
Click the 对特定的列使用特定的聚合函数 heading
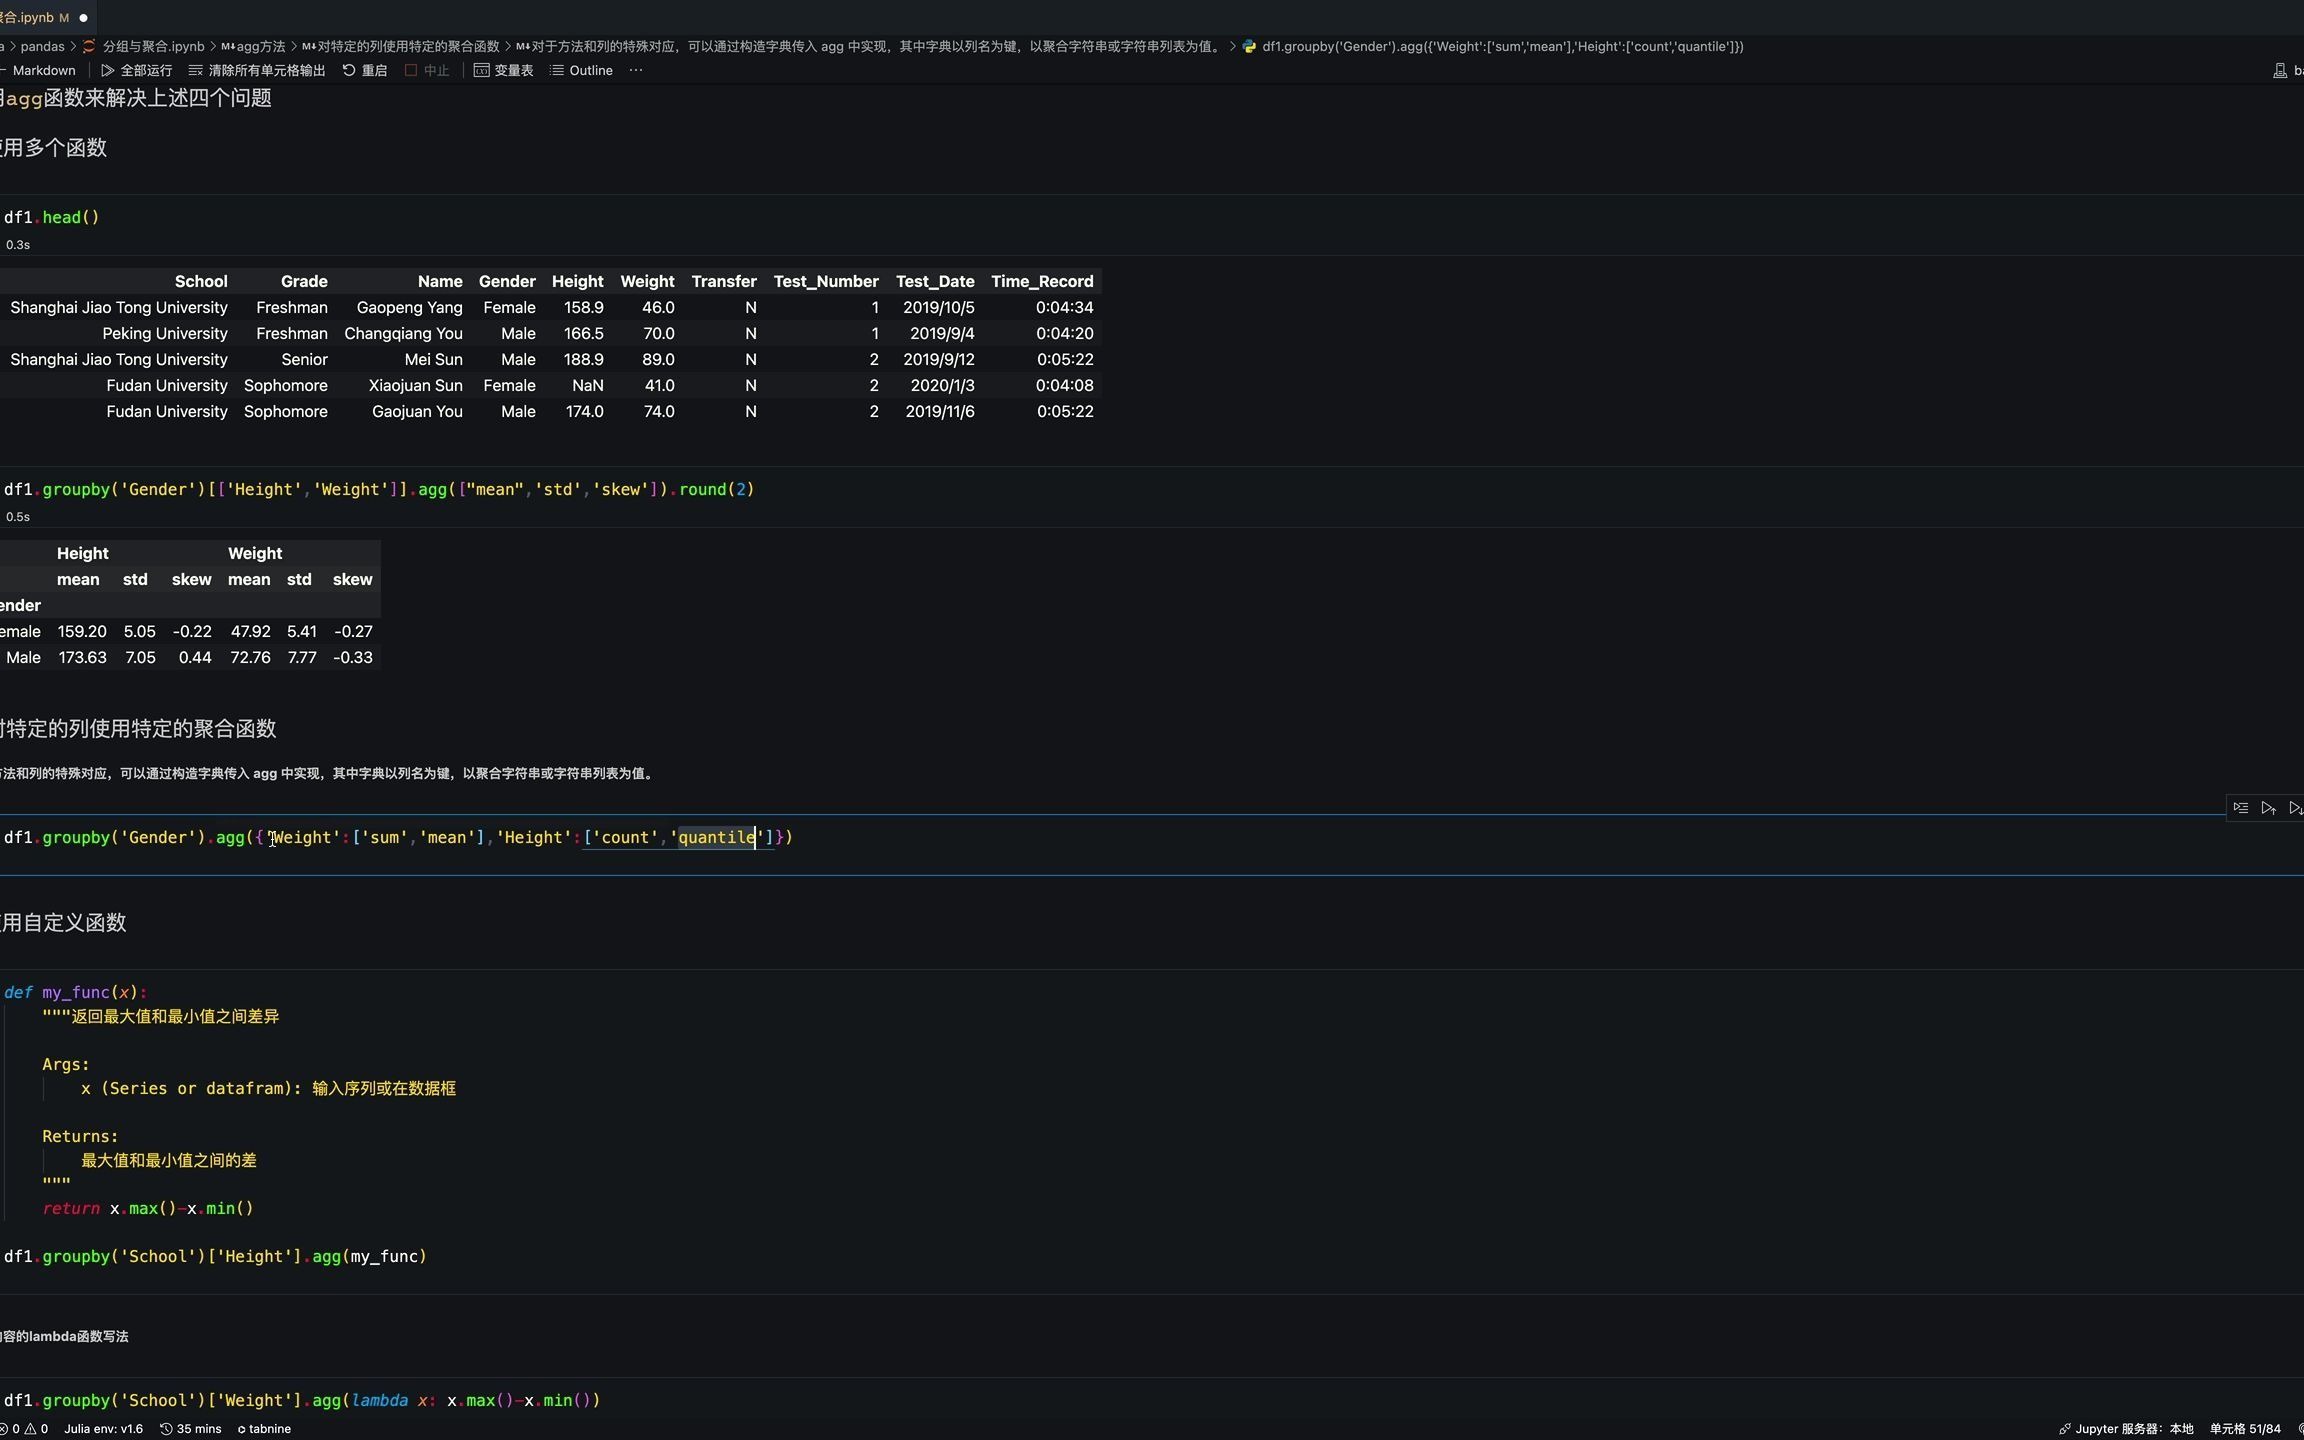[x=138, y=728]
